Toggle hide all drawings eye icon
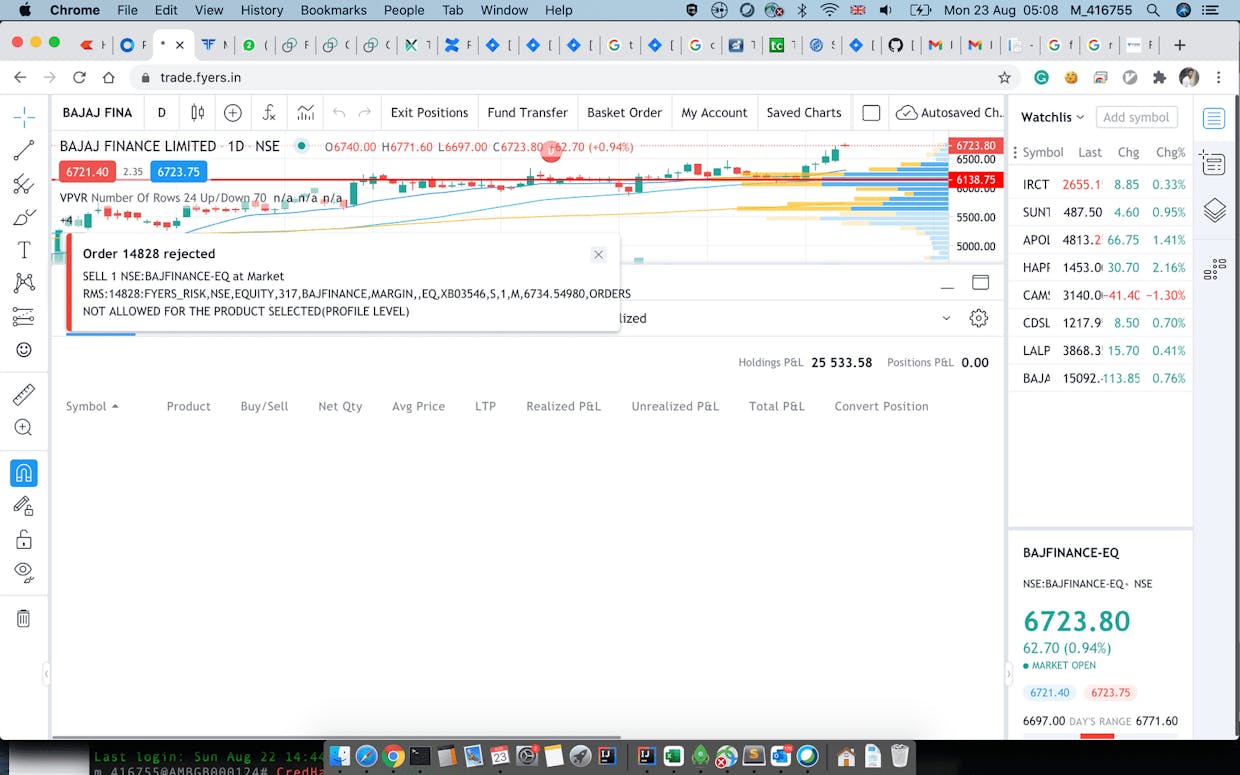1240x775 pixels. [24, 572]
